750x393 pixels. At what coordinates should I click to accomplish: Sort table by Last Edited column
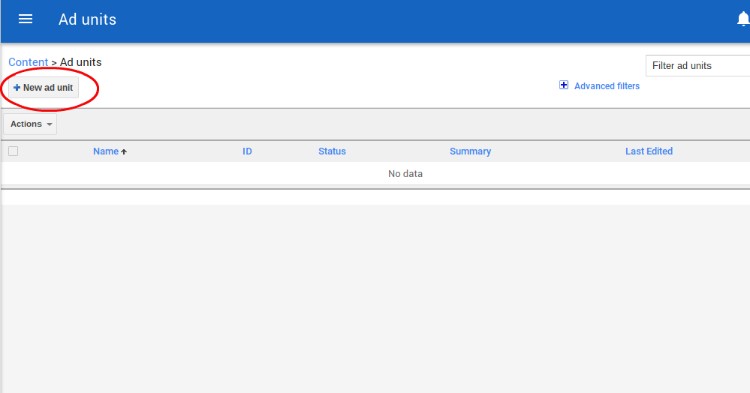tap(649, 151)
